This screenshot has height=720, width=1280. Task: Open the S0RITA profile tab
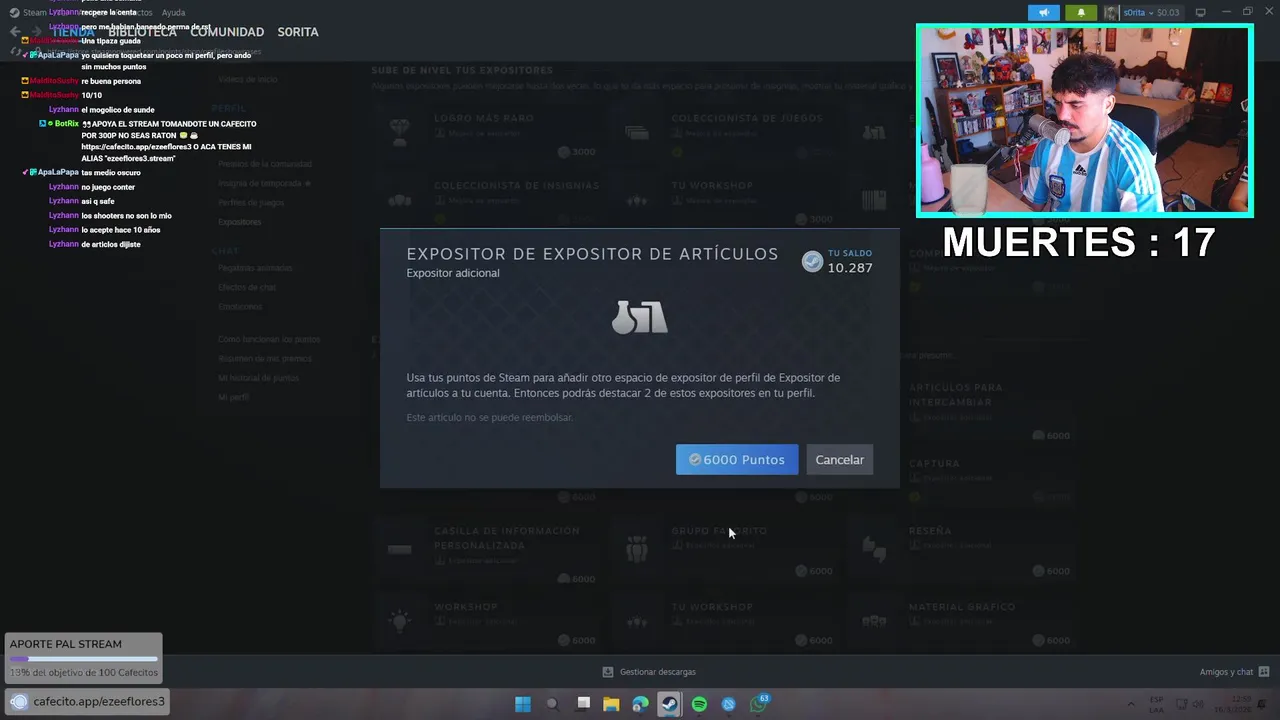click(298, 32)
